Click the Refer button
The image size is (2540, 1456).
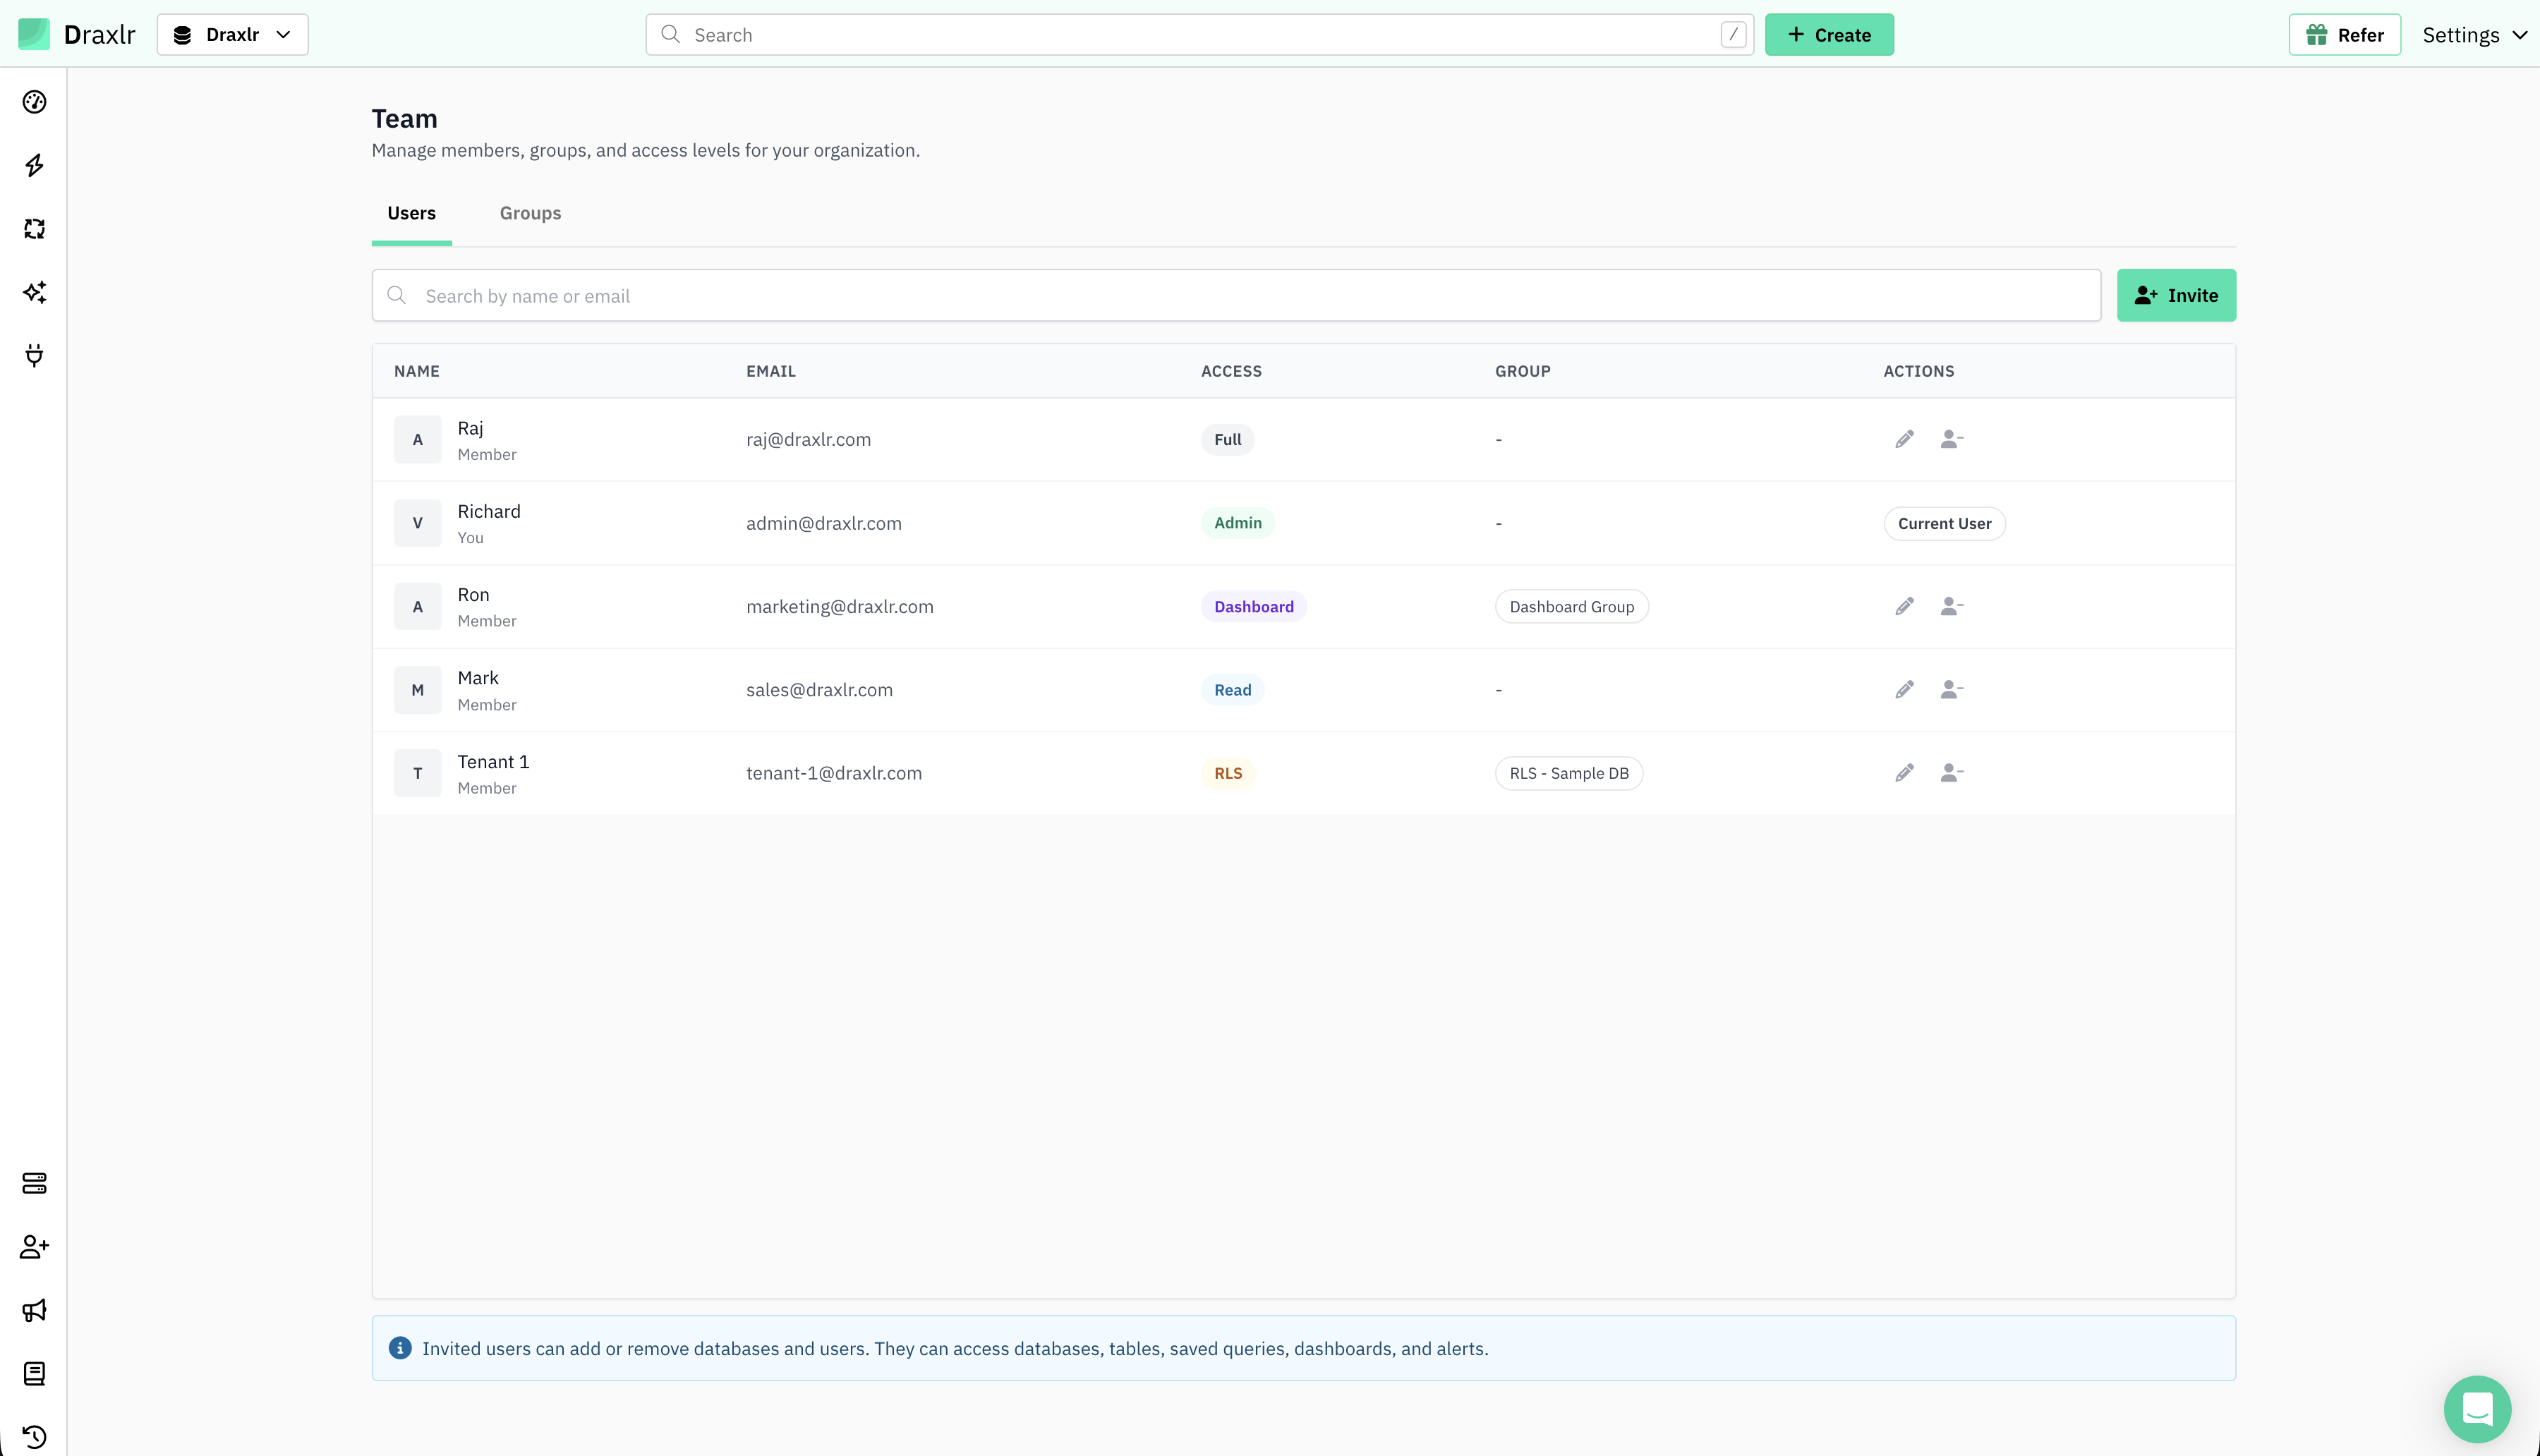click(2344, 35)
